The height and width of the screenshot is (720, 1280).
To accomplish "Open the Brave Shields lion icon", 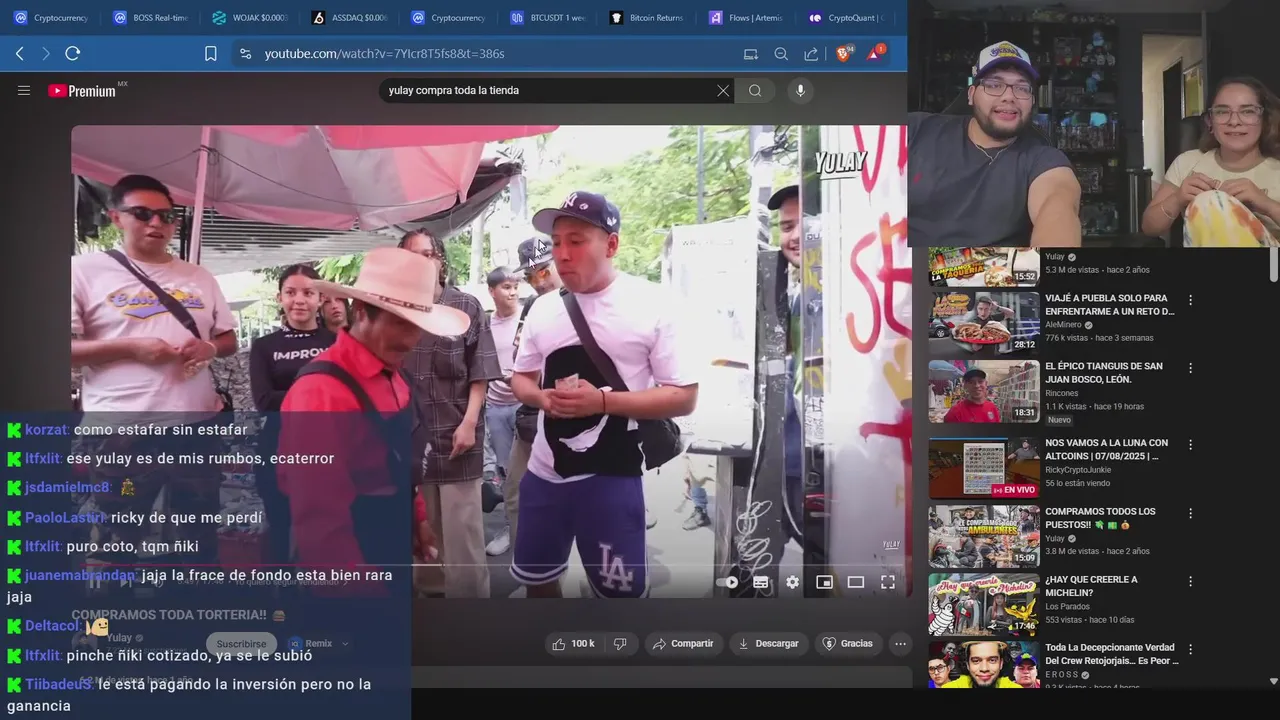I will coord(843,53).
